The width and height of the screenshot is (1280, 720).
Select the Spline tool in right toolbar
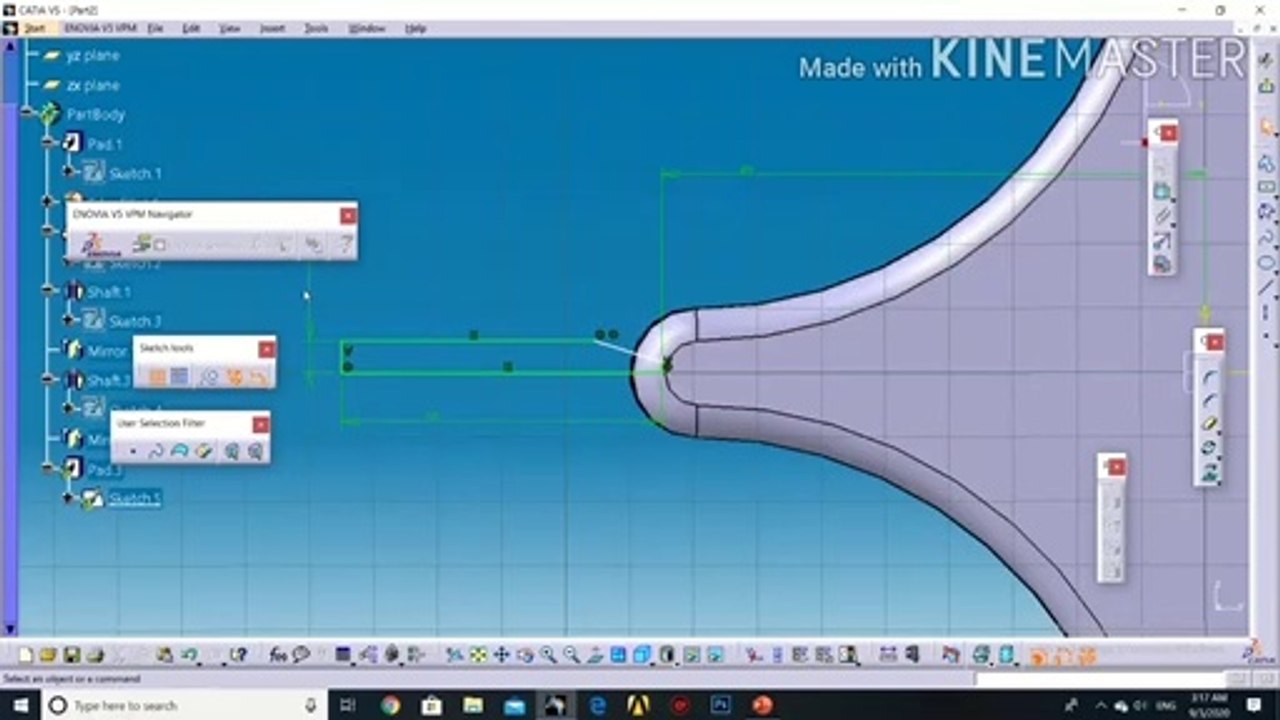[1266, 237]
